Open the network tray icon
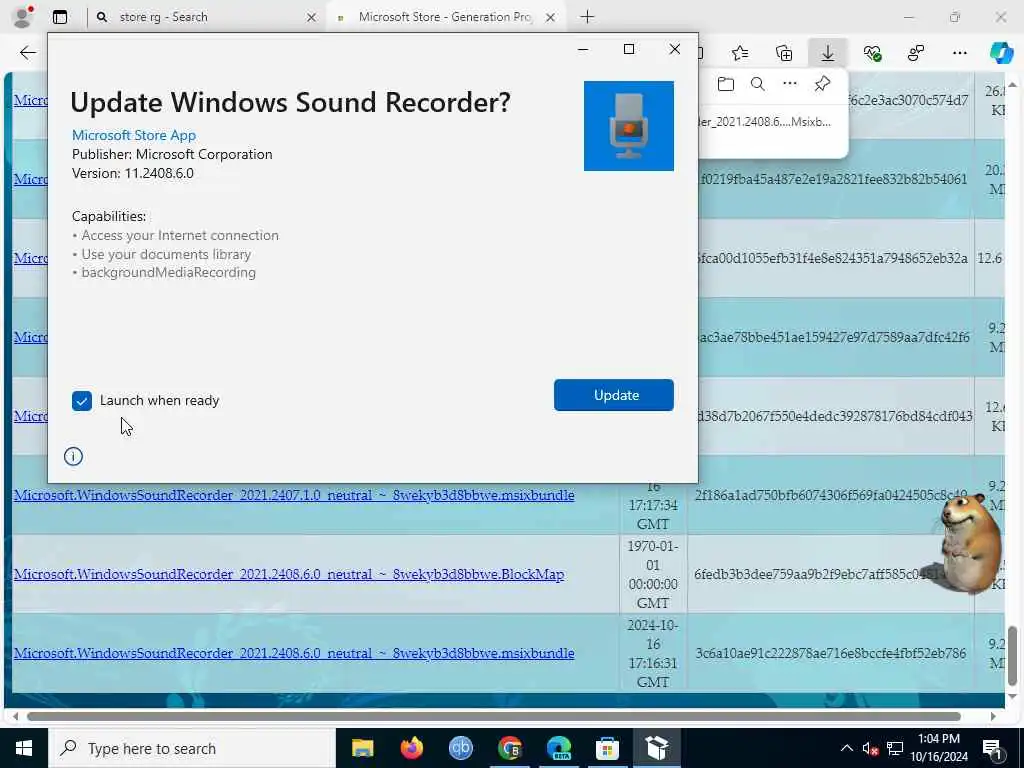Image resolution: width=1024 pixels, height=768 pixels. [x=895, y=748]
